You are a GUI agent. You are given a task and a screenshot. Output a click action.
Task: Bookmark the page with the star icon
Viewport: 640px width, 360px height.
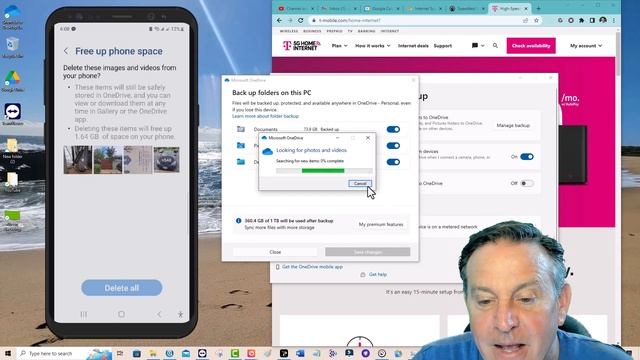536,20
